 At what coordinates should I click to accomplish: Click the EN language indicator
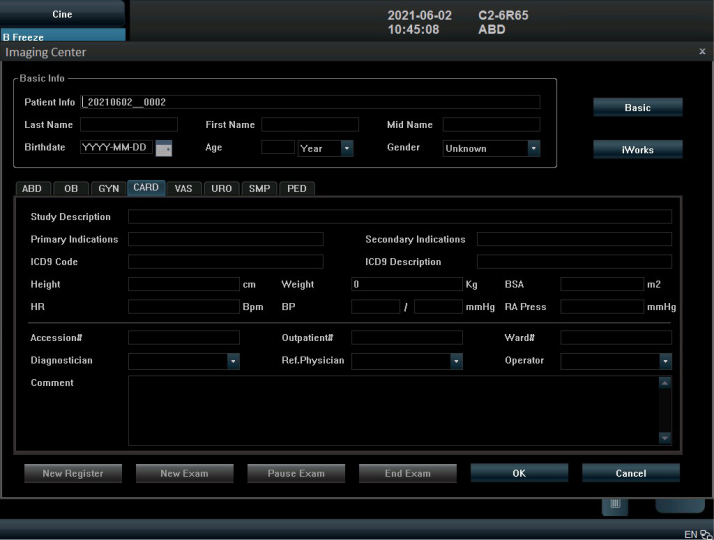tap(690, 534)
